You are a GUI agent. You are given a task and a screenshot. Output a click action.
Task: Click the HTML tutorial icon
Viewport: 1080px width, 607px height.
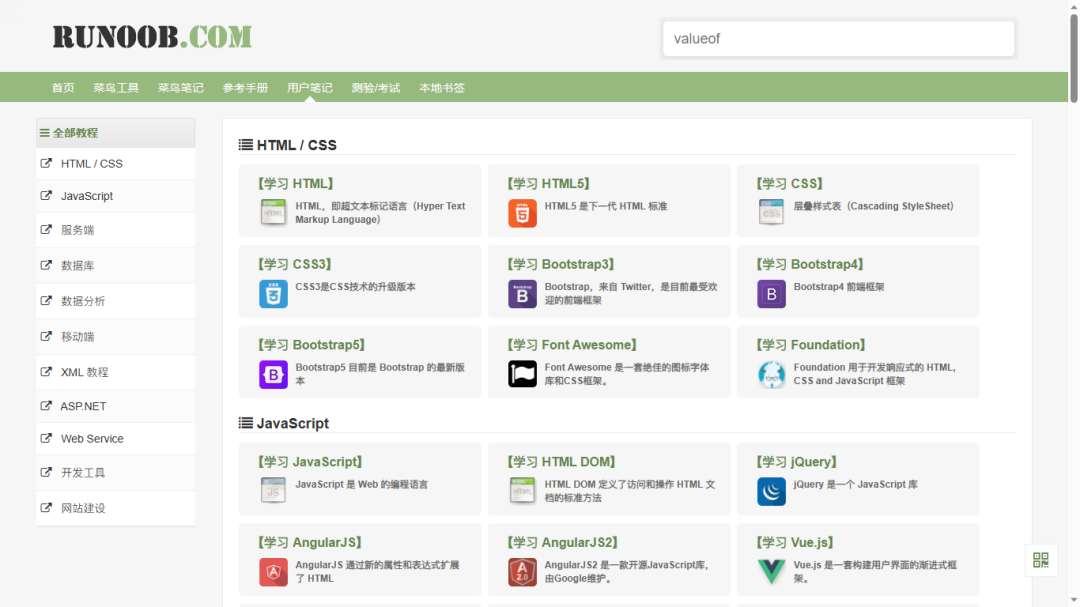tap(273, 213)
